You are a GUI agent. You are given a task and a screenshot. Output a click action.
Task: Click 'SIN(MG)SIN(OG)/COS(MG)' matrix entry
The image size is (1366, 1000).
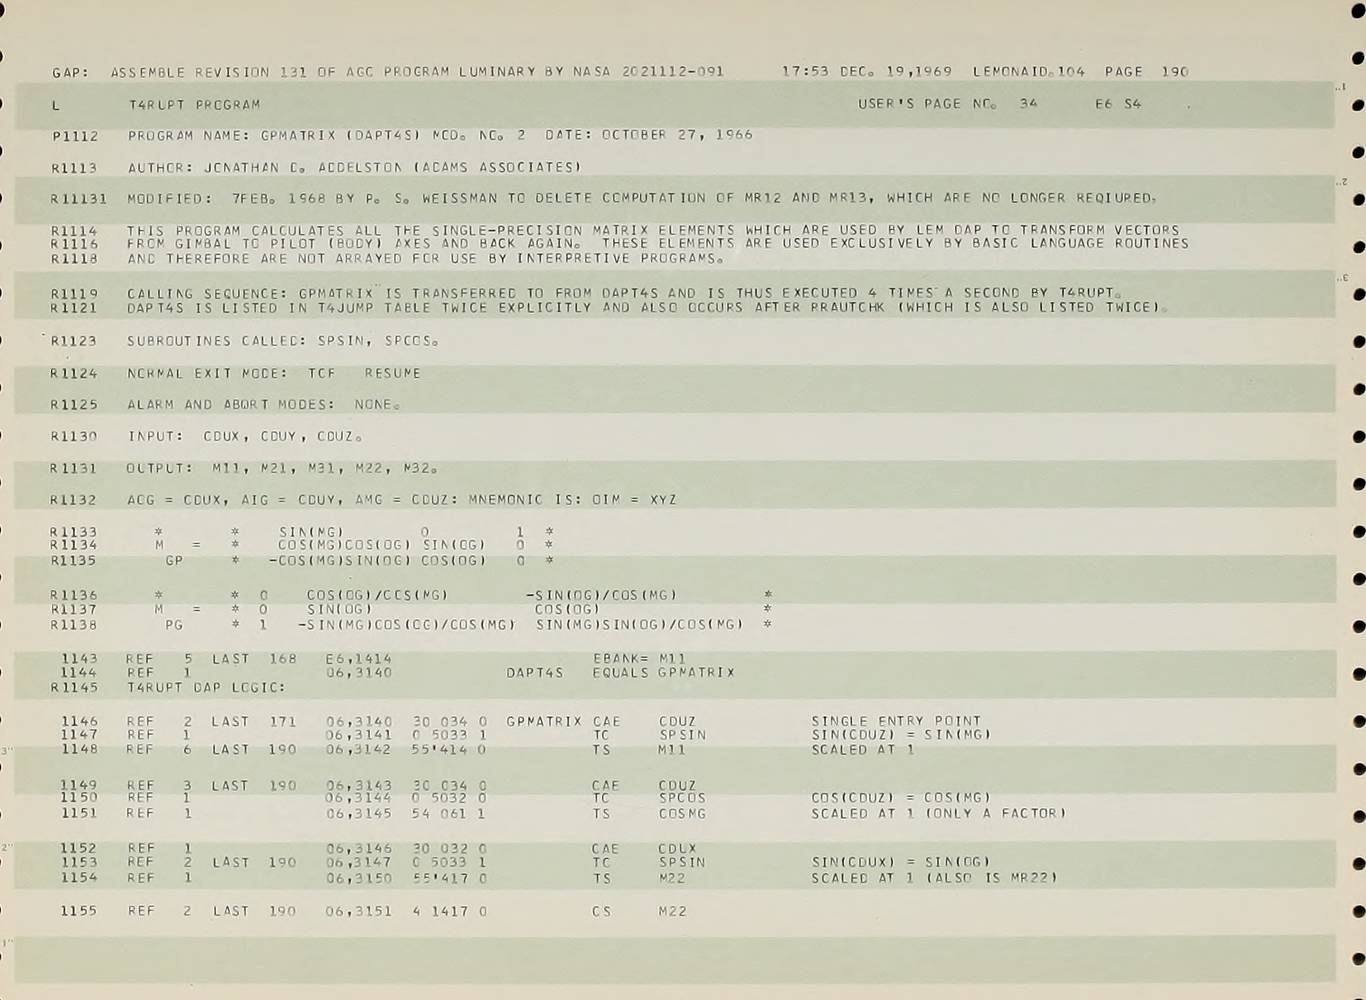(x=640, y=625)
